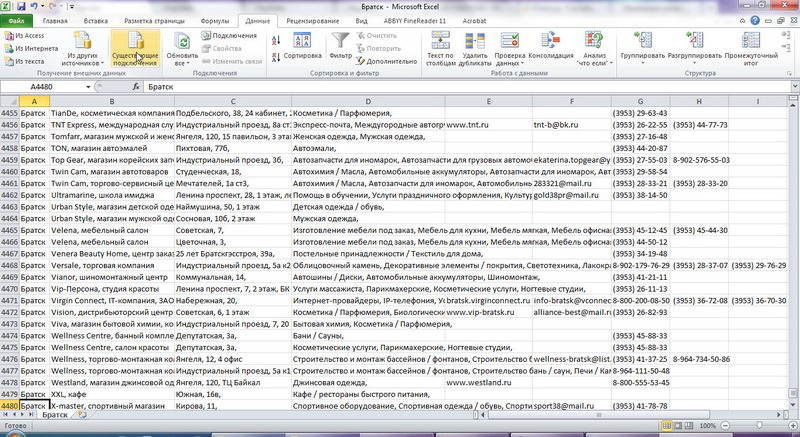Click the Insert Worksheet tab icon

[82, 415]
